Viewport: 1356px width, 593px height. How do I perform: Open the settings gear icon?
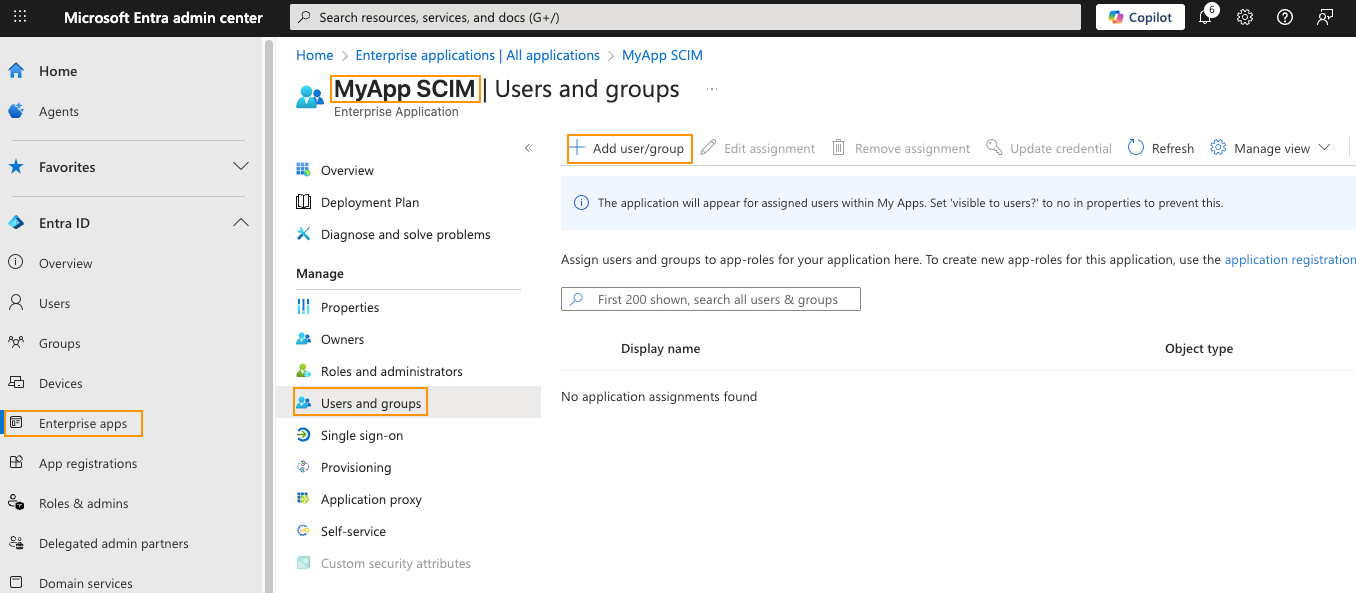pyautogui.click(x=1245, y=17)
